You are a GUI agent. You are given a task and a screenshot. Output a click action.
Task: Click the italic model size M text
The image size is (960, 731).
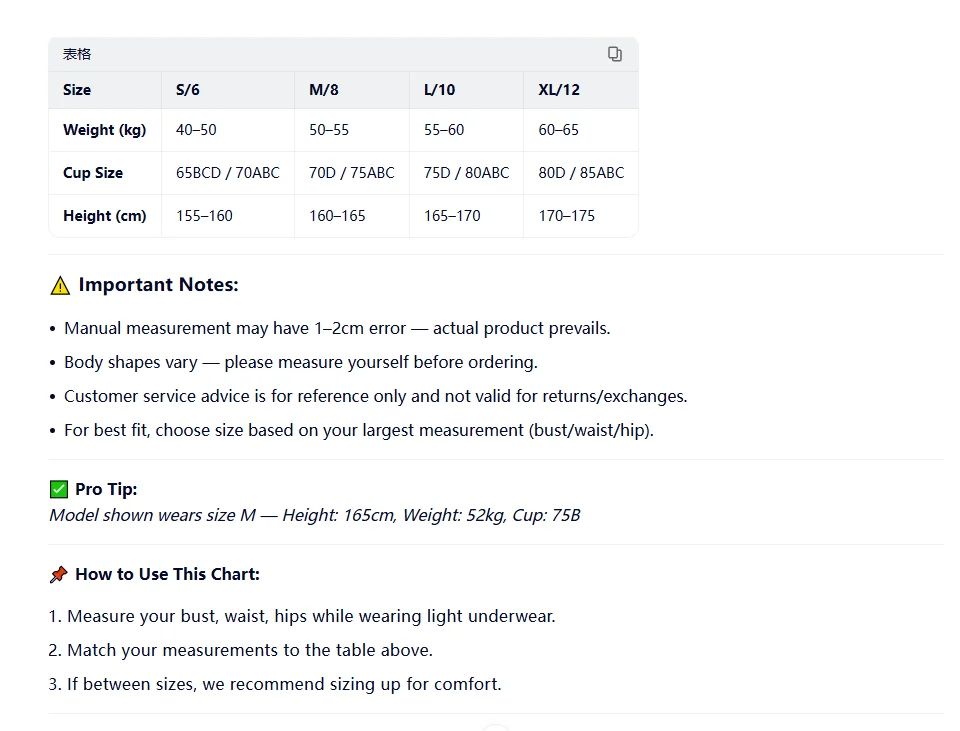point(315,515)
